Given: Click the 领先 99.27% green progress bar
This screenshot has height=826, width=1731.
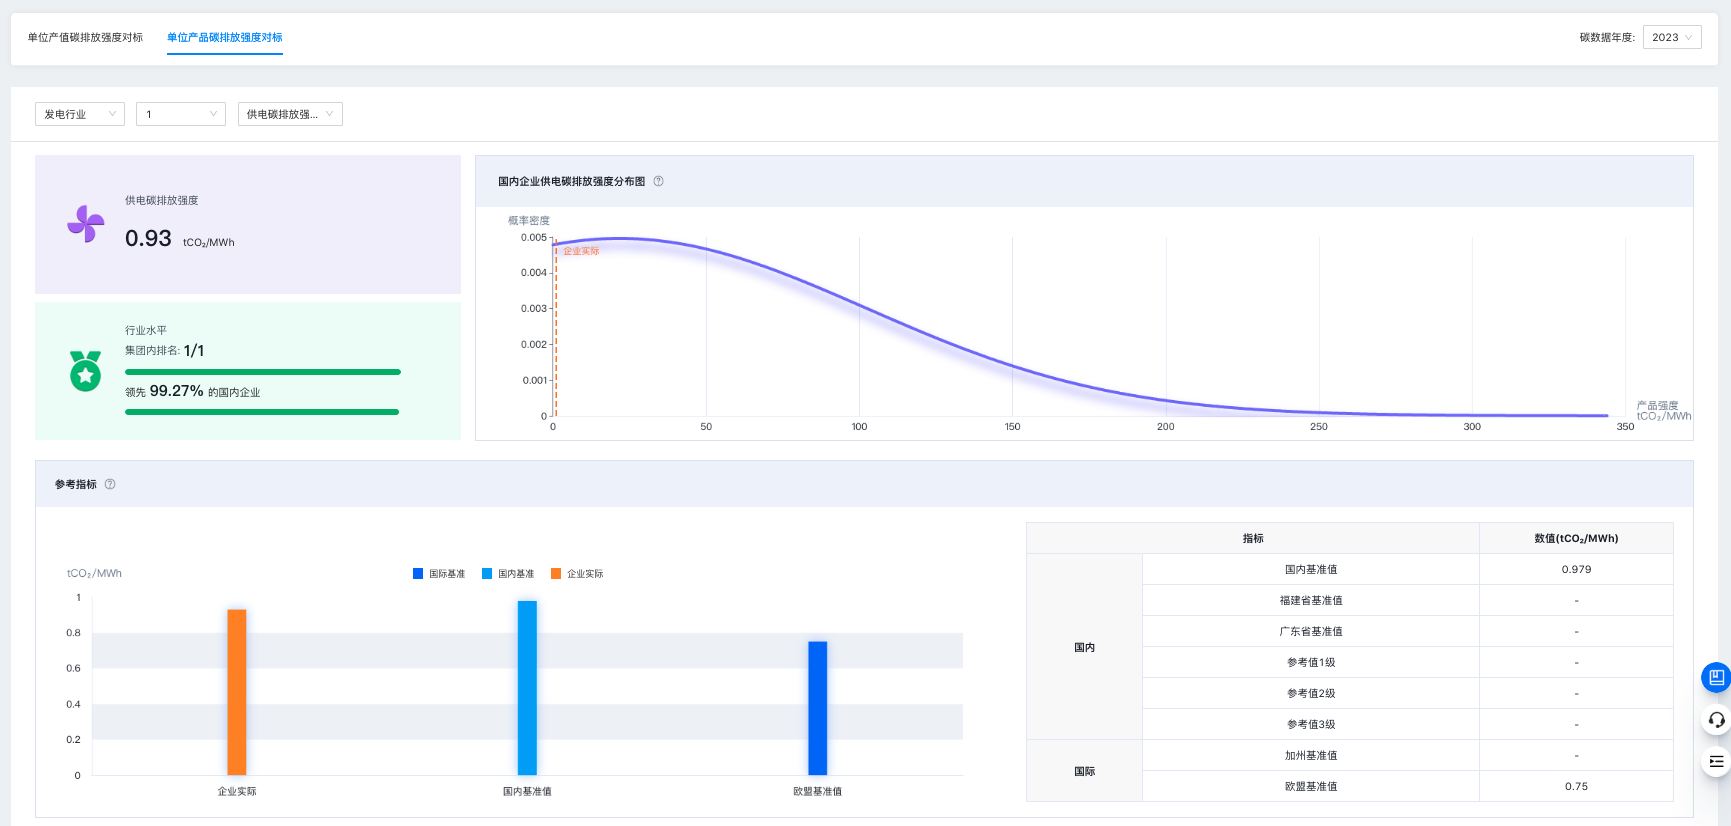Looking at the screenshot, I should coord(262,412).
